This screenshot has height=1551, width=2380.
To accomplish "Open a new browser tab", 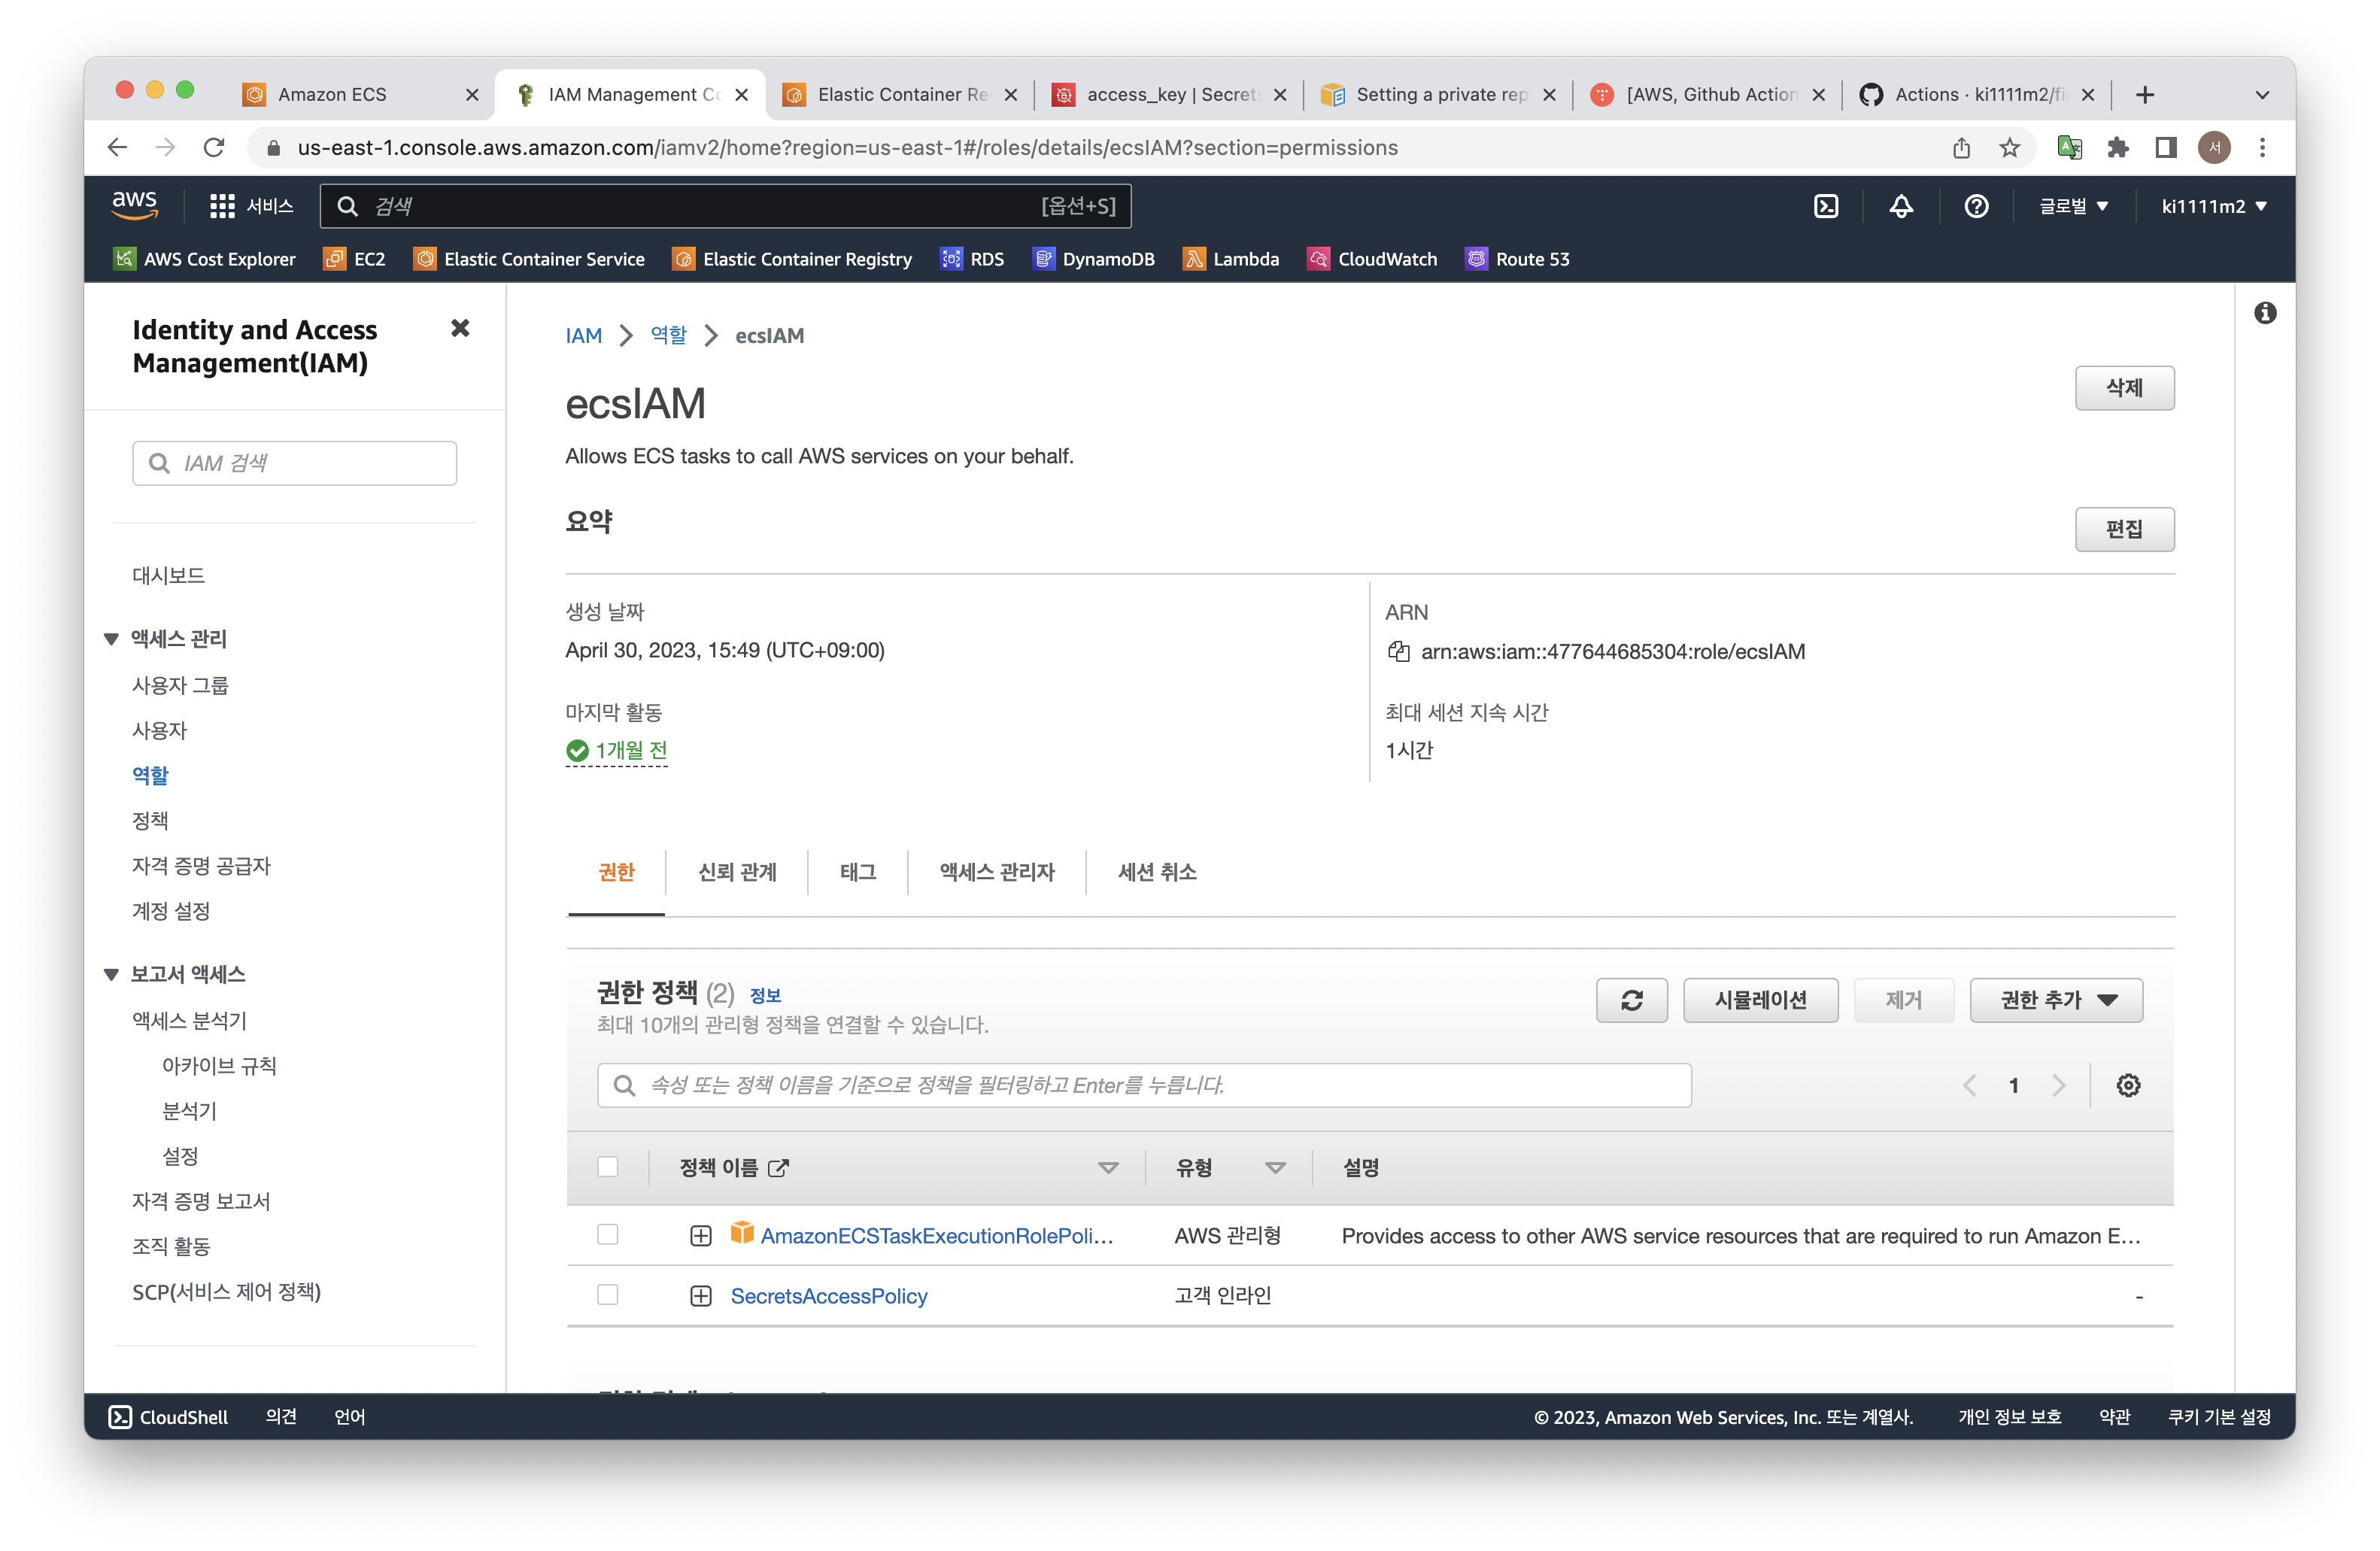I will click(x=2144, y=95).
